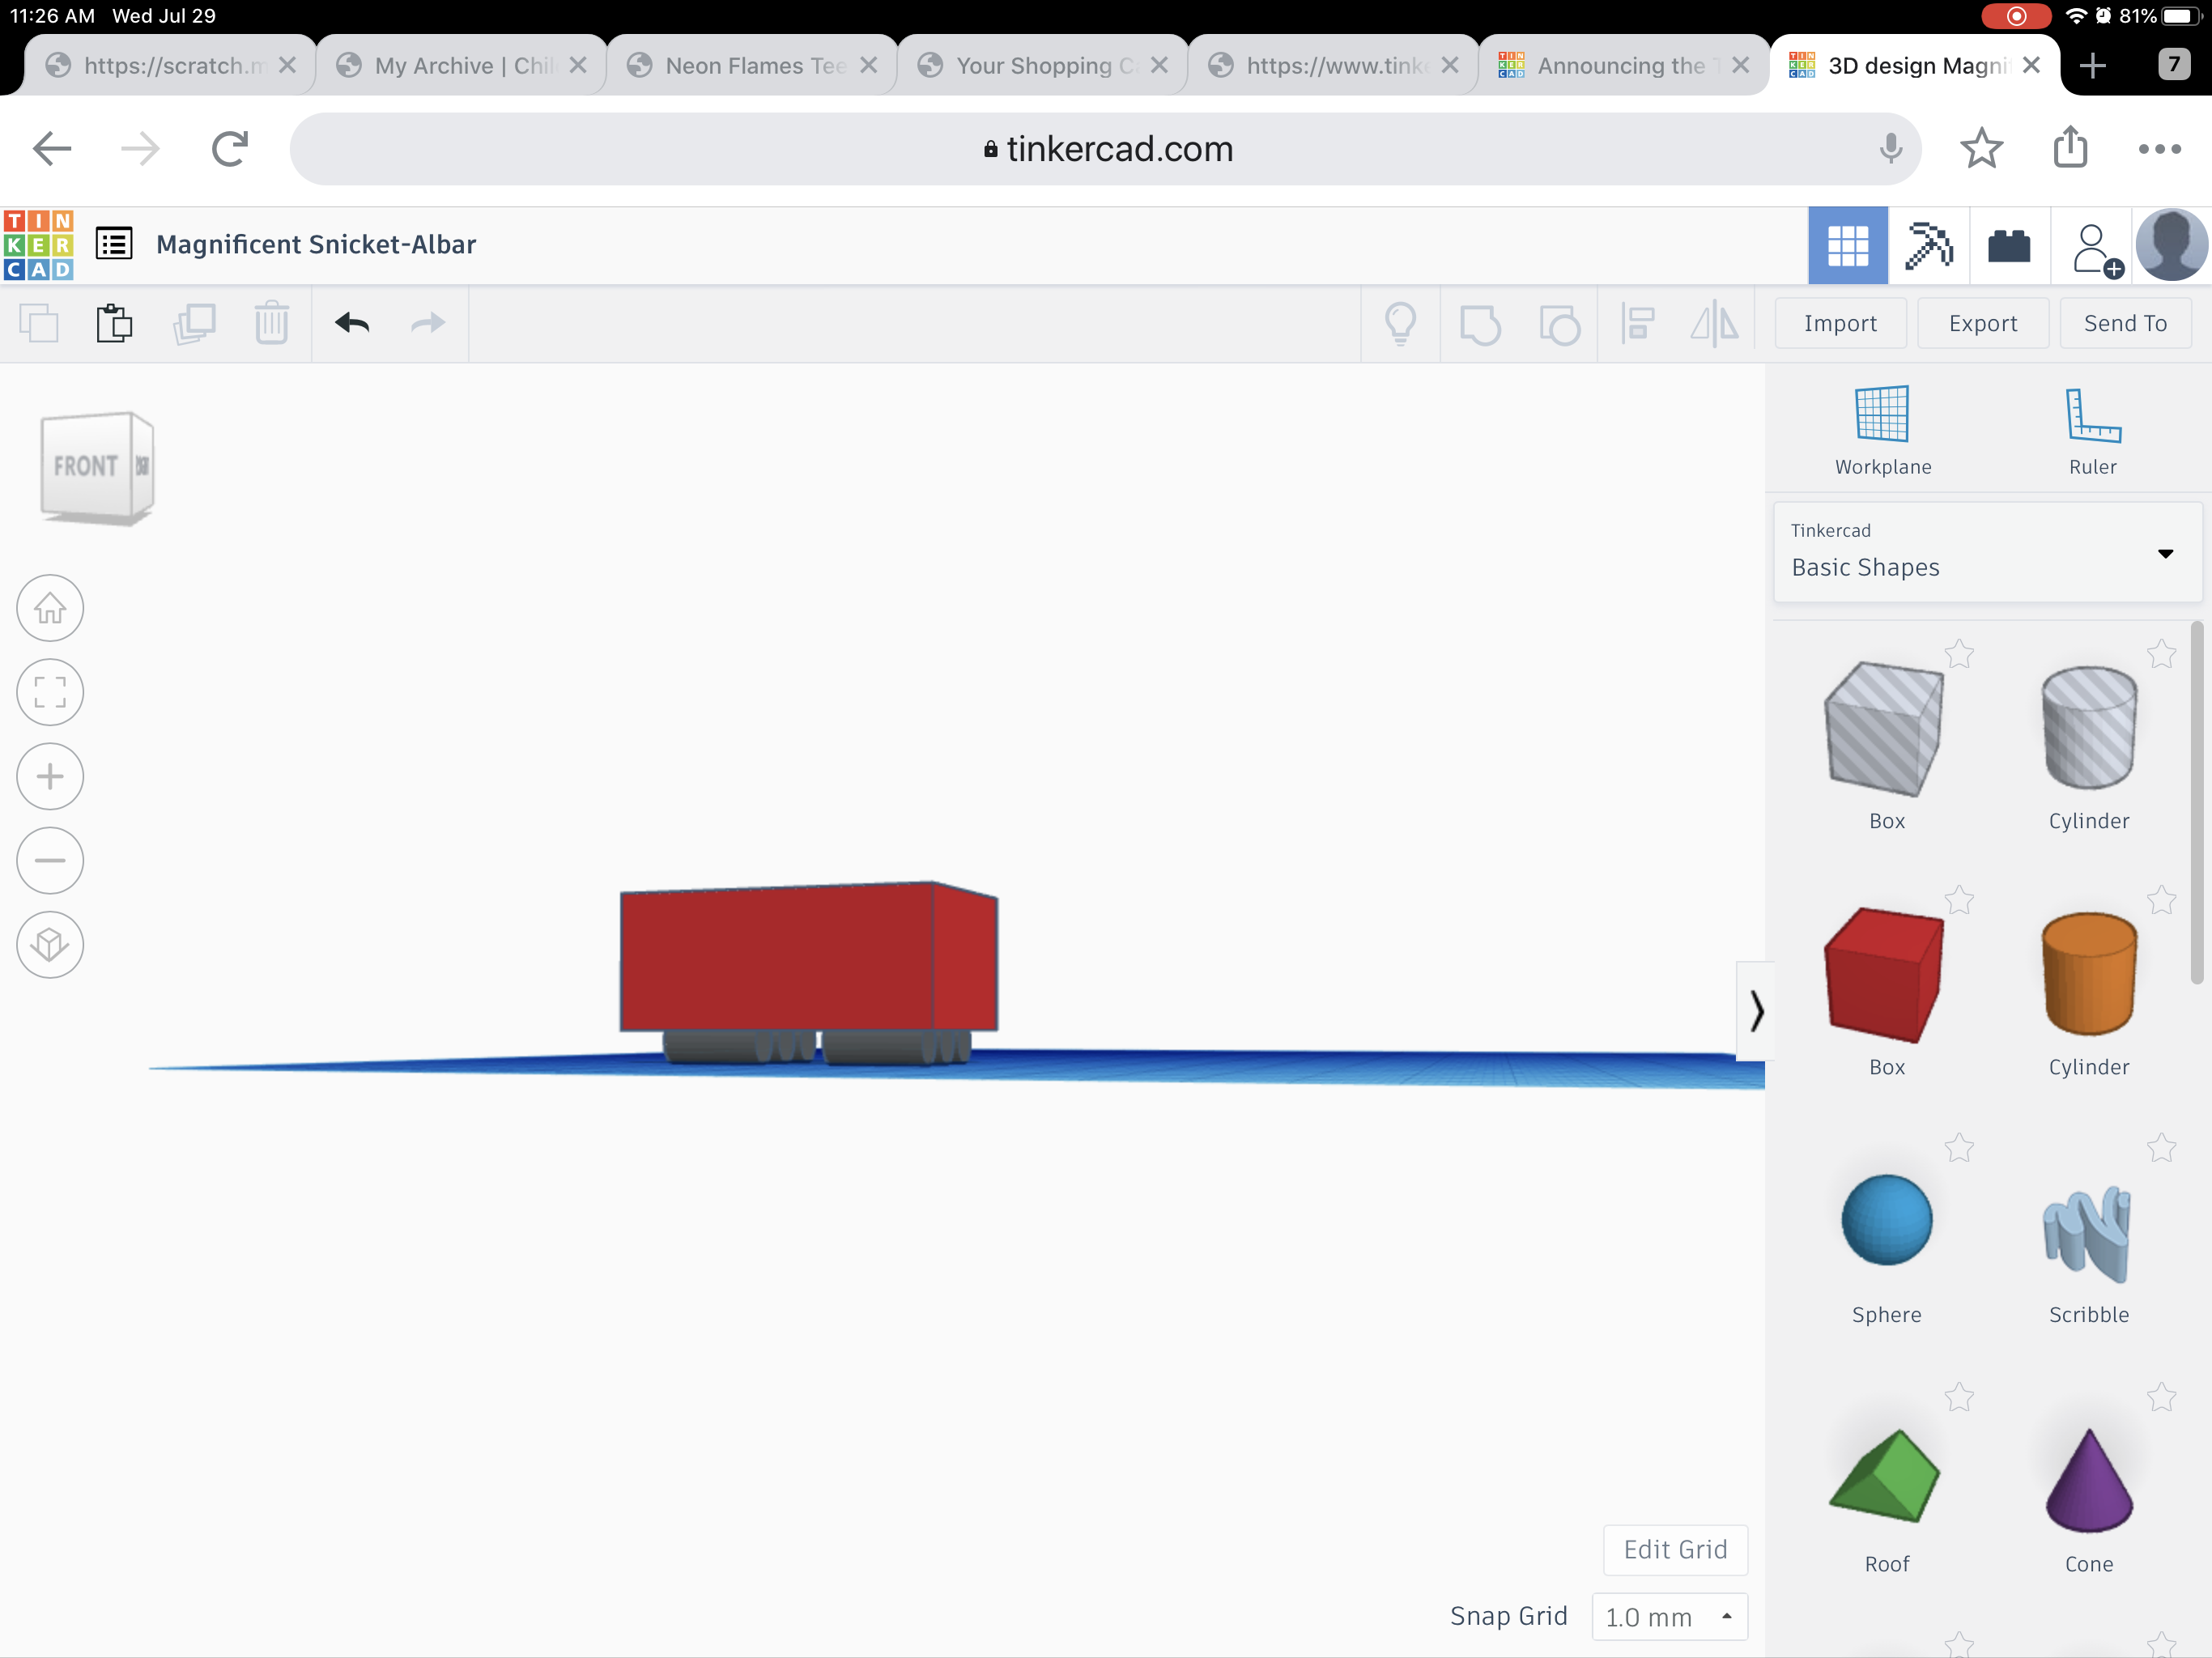Favorite the hole Cylinder with star
Image resolution: width=2212 pixels, height=1658 pixels.
pyautogui.click(x=2161, y=654)
